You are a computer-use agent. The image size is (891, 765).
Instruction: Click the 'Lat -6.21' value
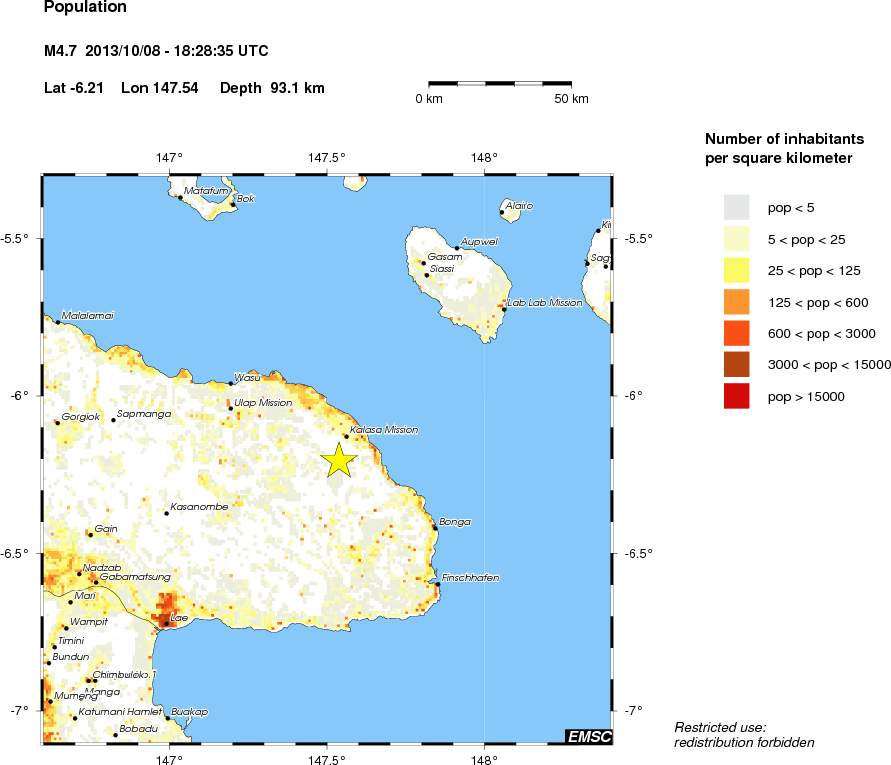(x=74, y=88)
